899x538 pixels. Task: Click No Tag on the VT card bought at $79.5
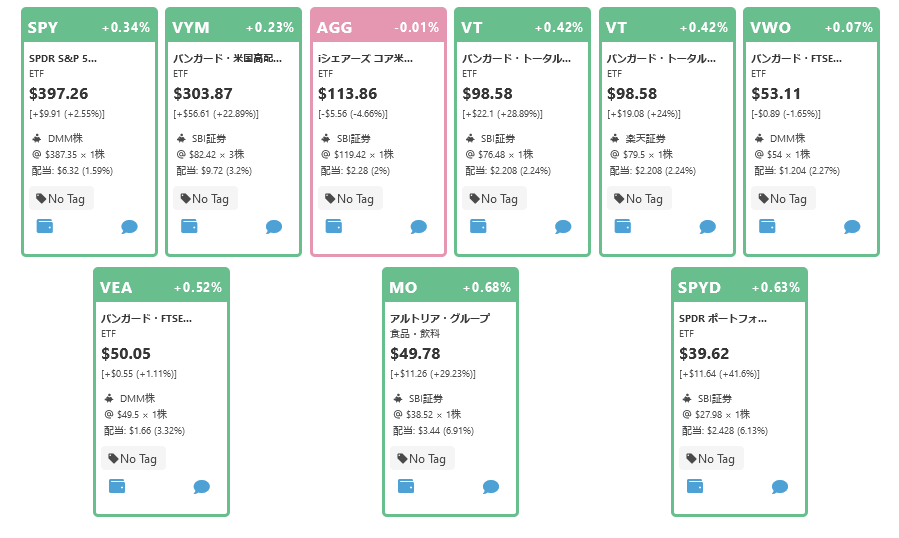[x=639, y=198]
